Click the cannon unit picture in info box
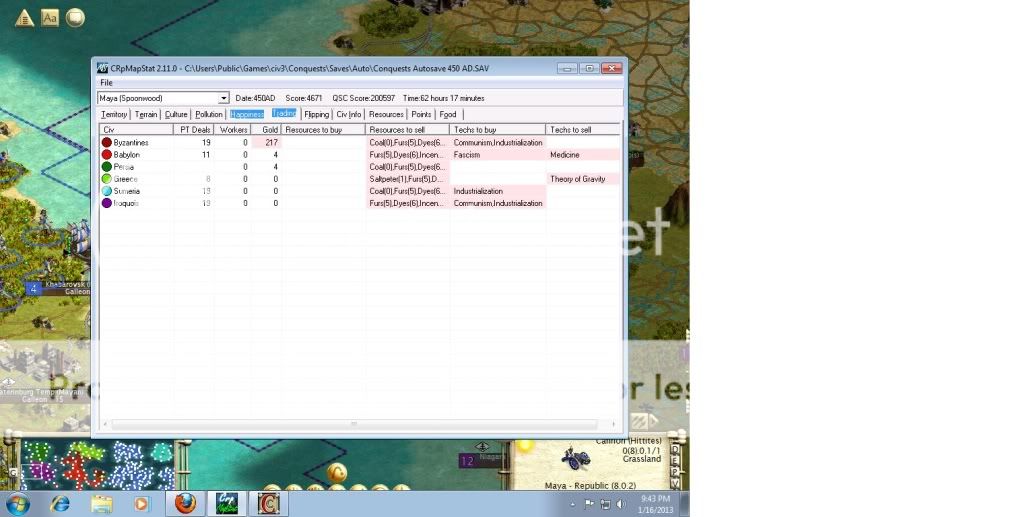 point(575,459)
